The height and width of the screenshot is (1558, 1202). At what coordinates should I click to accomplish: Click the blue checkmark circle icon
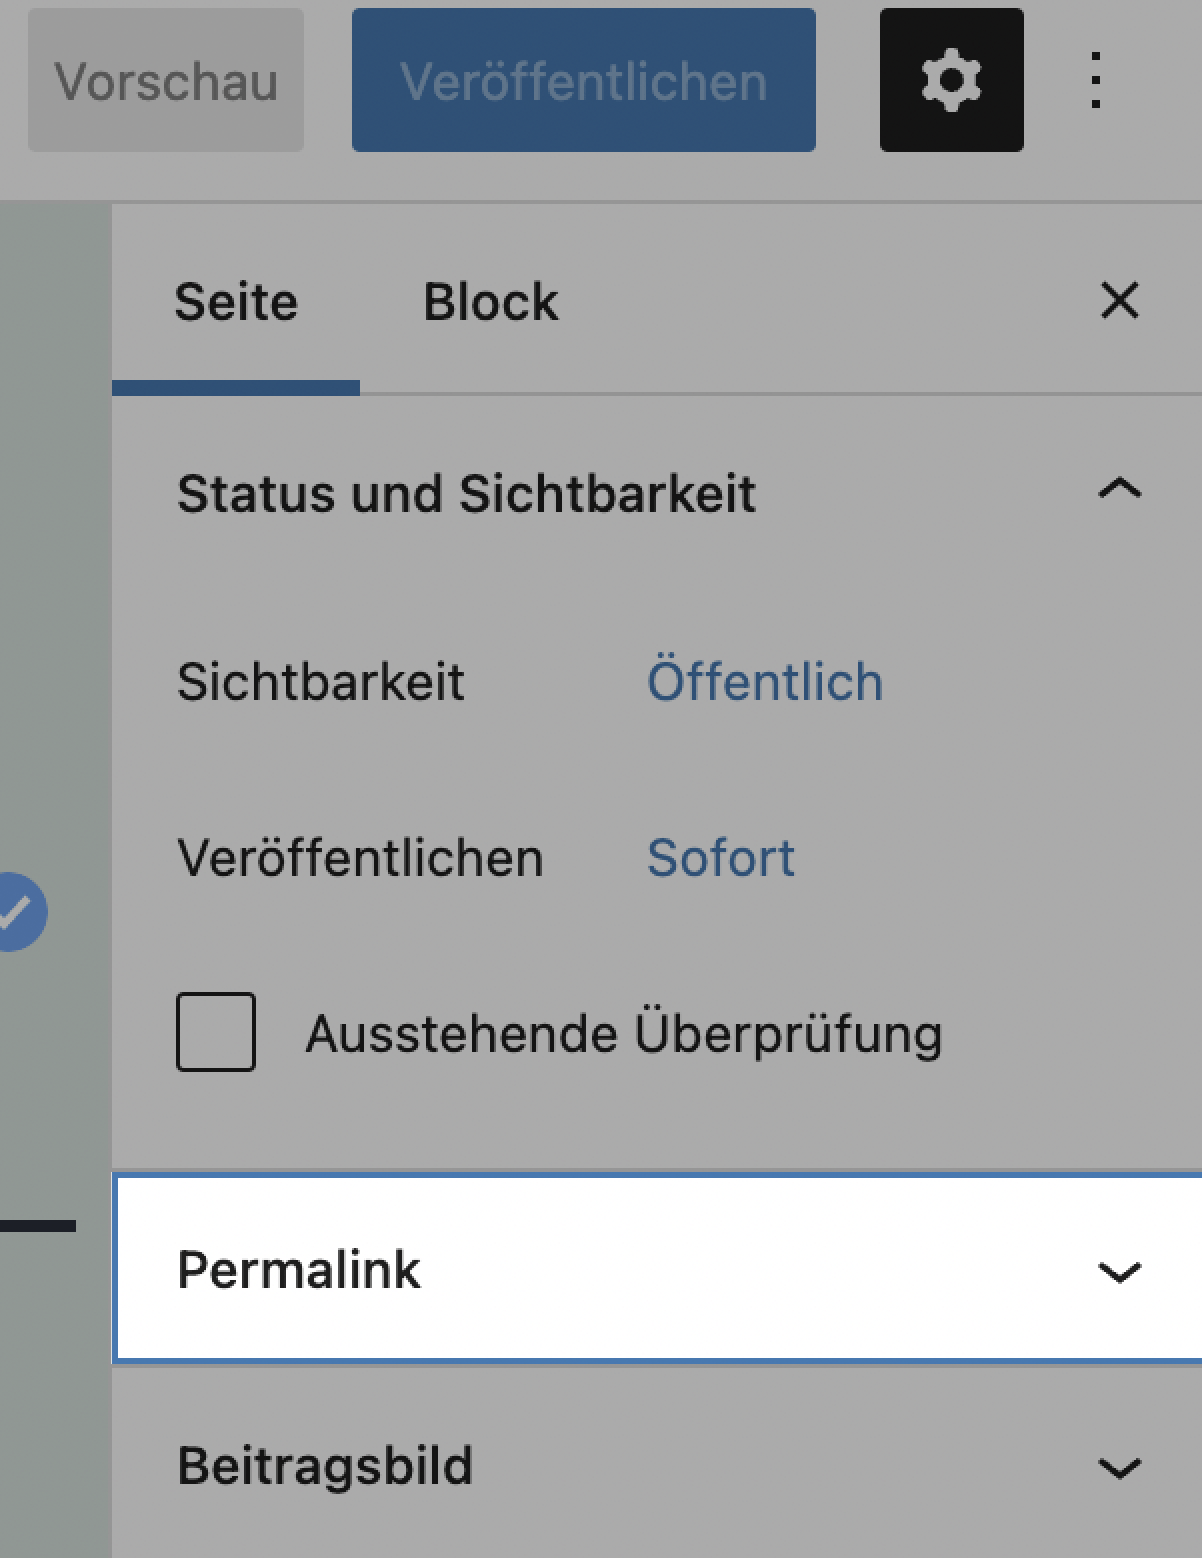(x=18, y=911)
